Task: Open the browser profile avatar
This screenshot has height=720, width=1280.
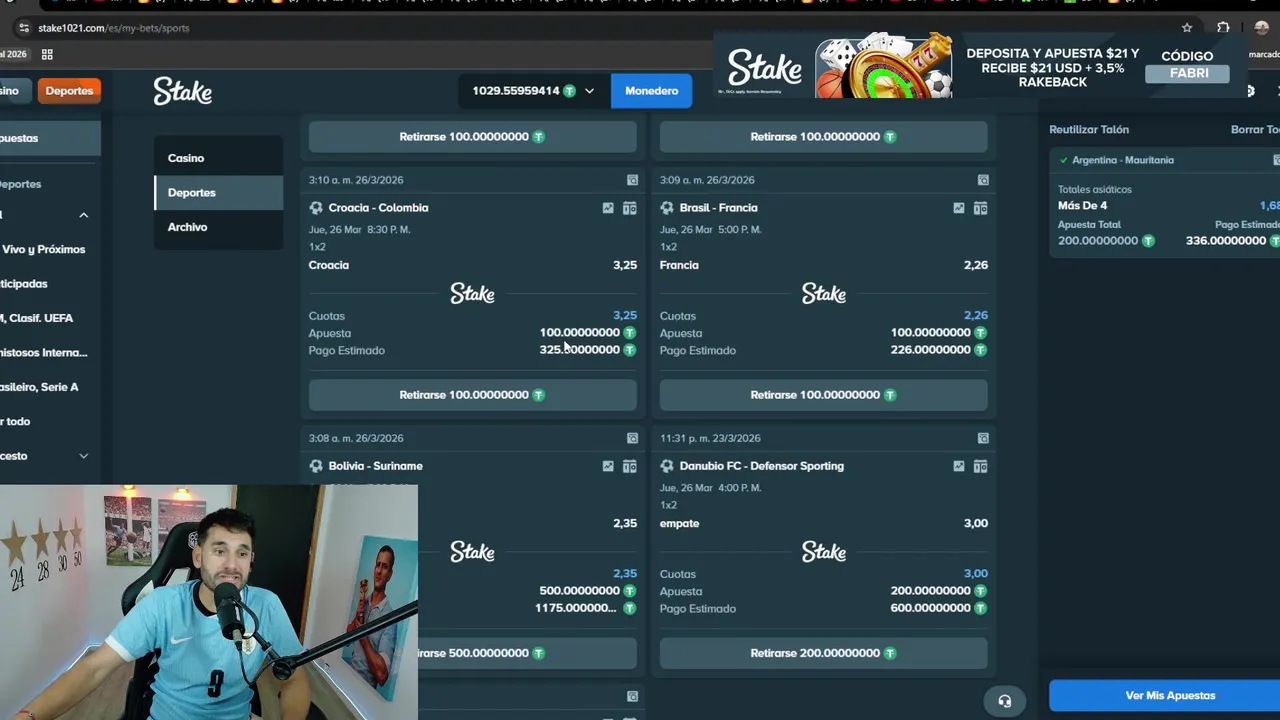Action: tap(1261, 28)
